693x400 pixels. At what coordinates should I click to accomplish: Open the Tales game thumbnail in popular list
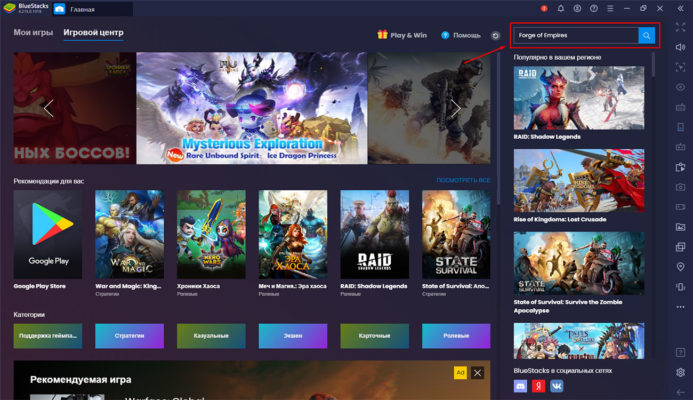pos(579,341)
